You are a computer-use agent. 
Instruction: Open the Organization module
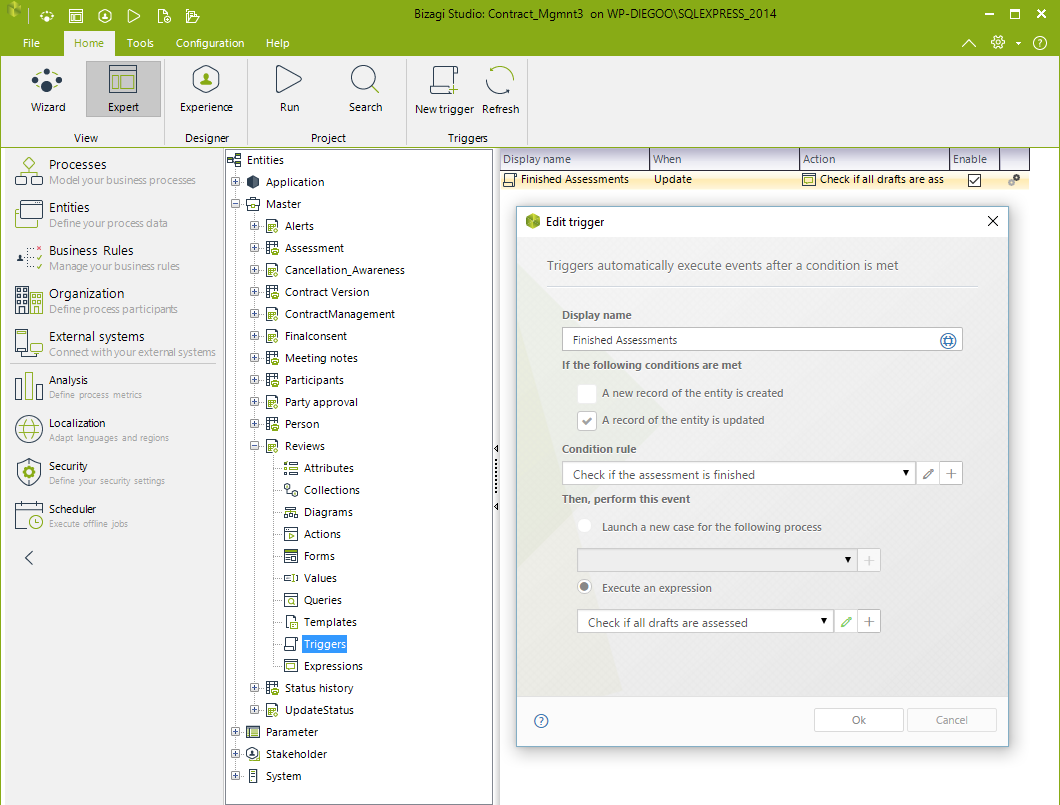pyautogui.click(x=96, y=301)
